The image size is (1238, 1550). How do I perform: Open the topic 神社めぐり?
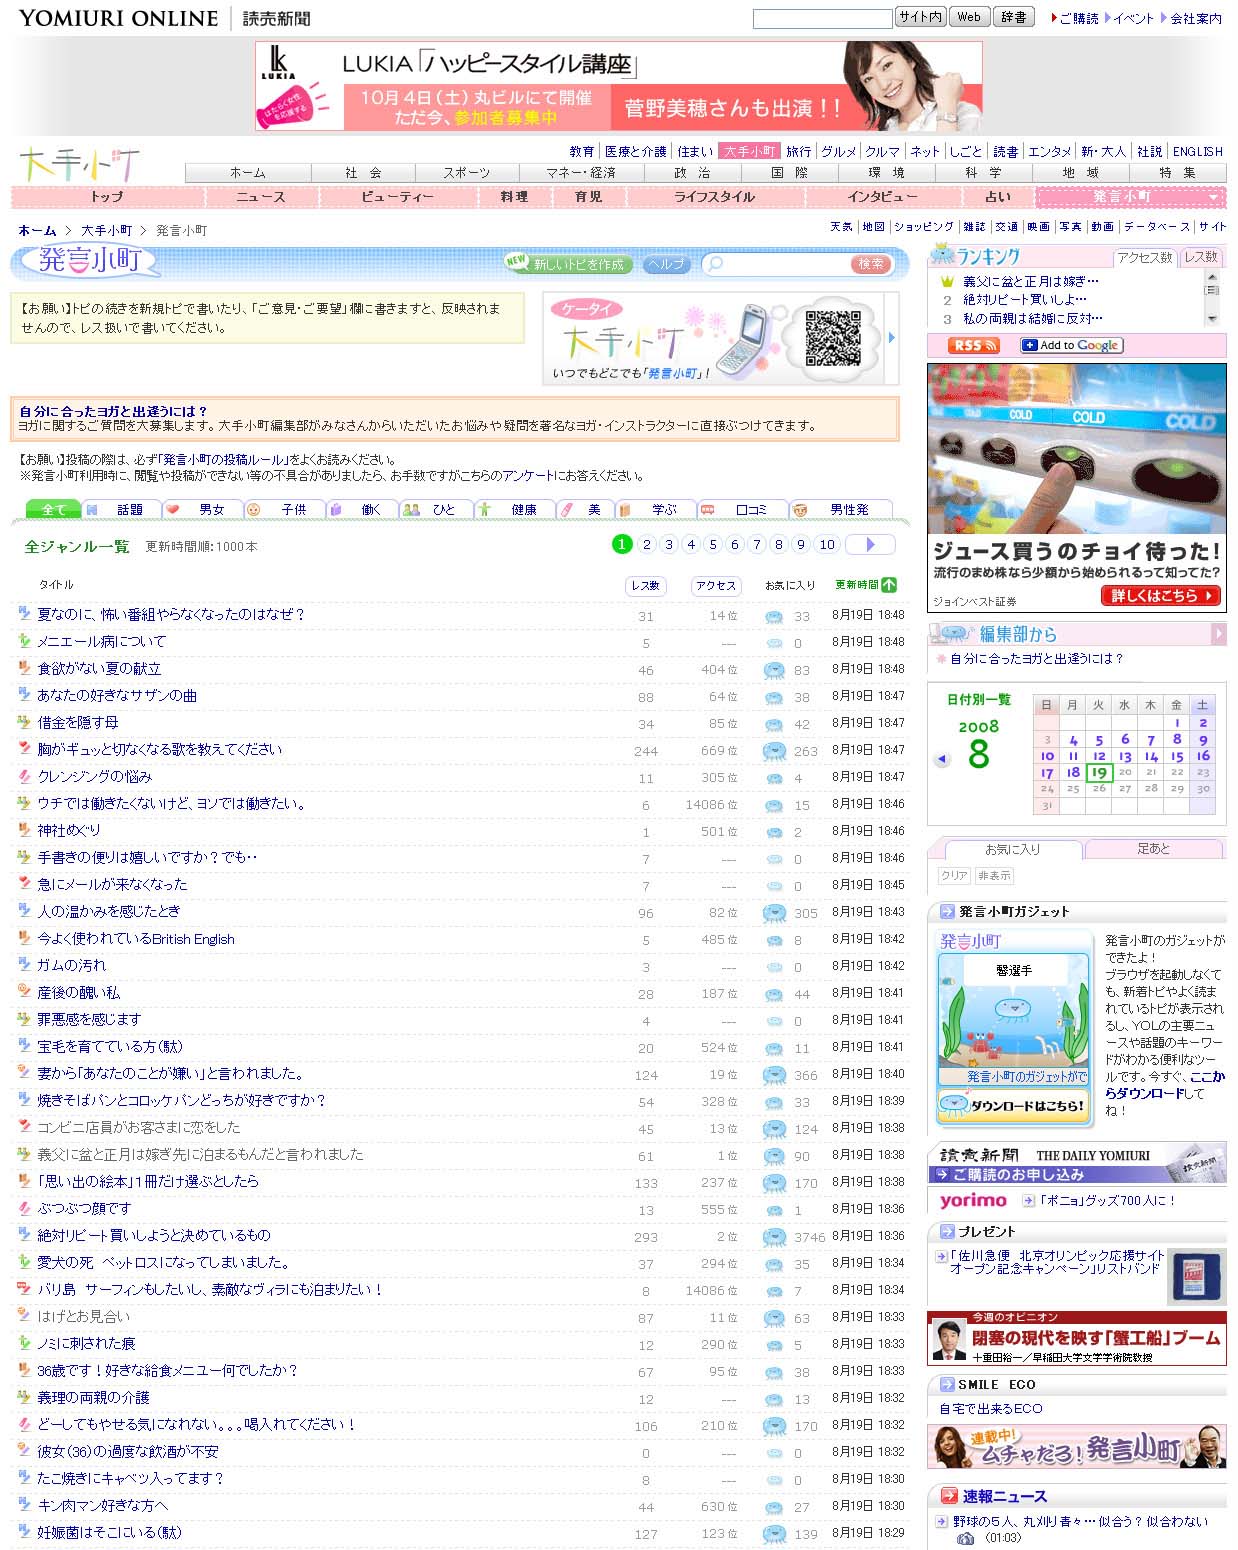(x=69, y=830)
